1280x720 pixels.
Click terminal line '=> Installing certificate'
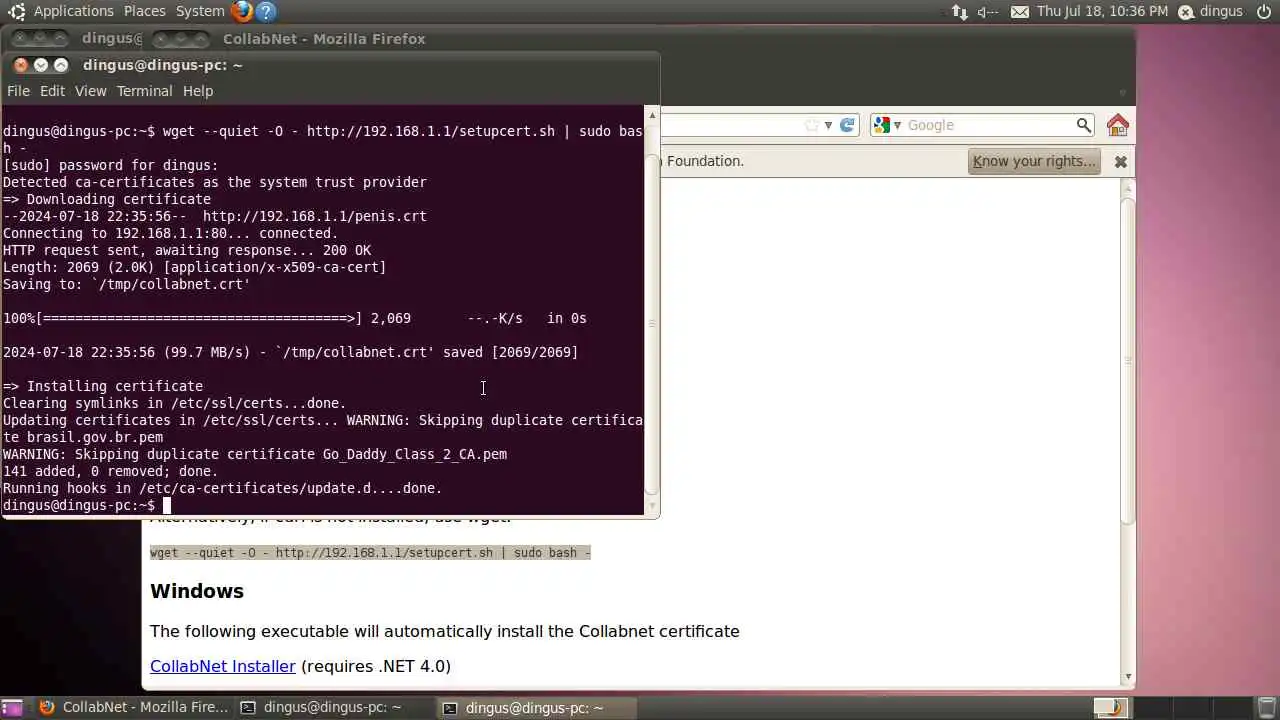(x=103, y=386)
